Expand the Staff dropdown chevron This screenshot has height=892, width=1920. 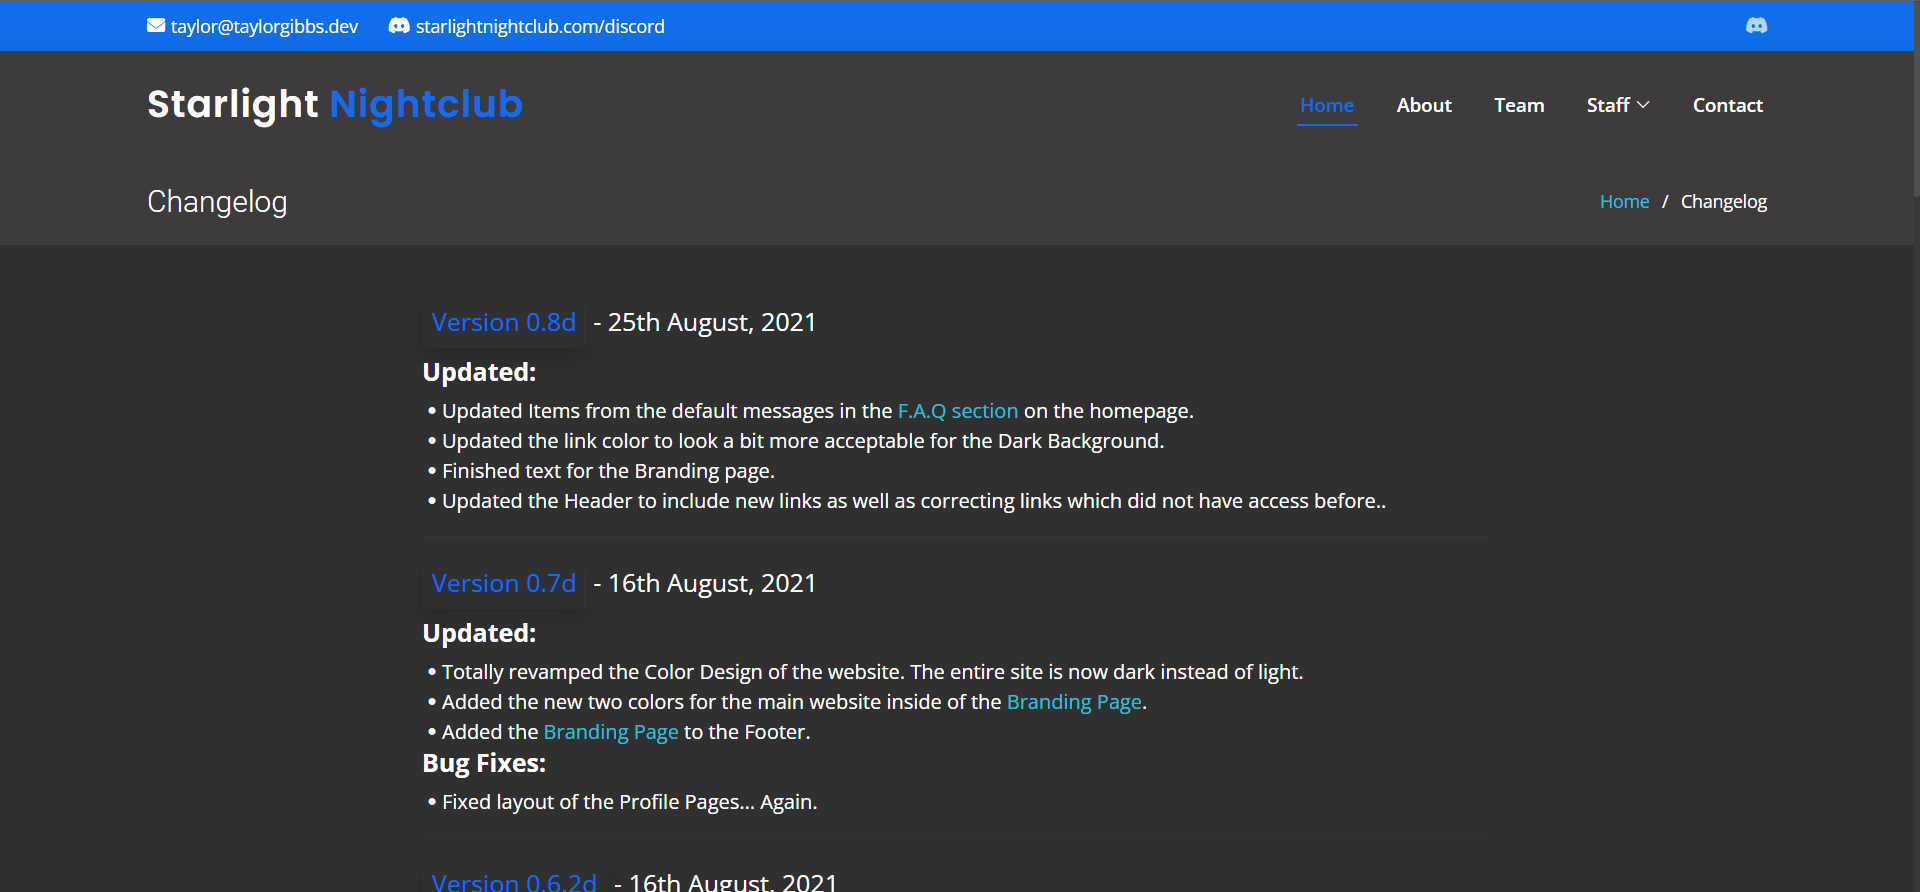[1643, 105]
